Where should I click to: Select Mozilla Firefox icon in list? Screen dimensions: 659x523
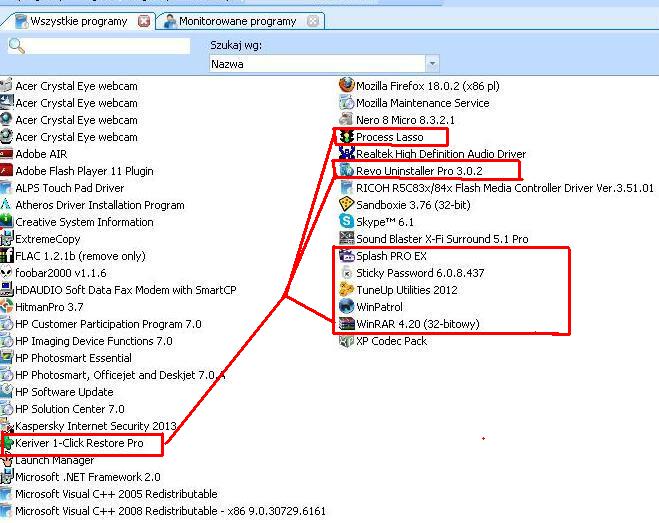click(x=346, y=85)
